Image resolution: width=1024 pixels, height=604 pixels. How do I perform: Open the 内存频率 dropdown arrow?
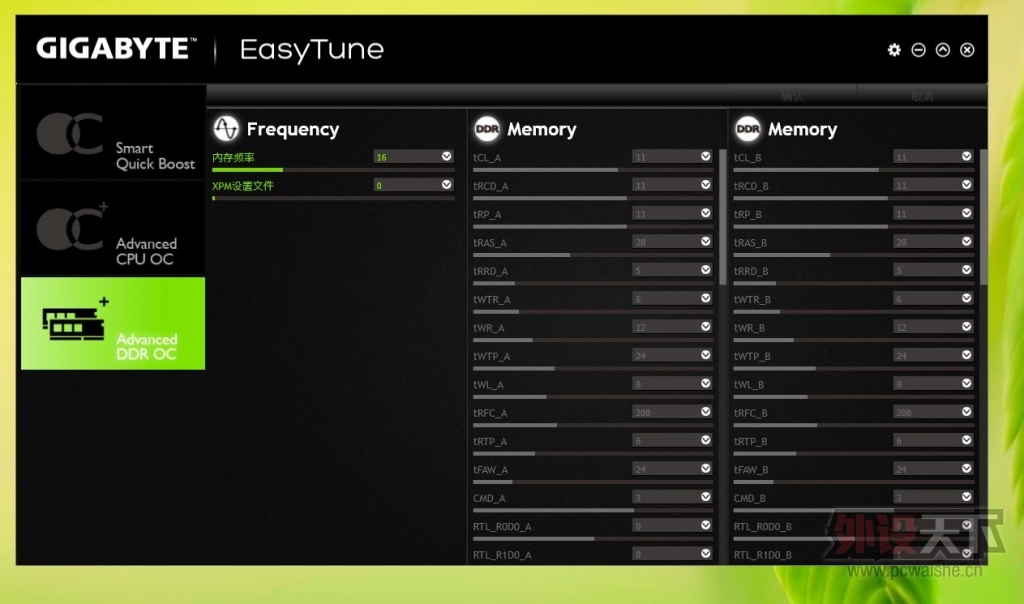coord(447,156)
